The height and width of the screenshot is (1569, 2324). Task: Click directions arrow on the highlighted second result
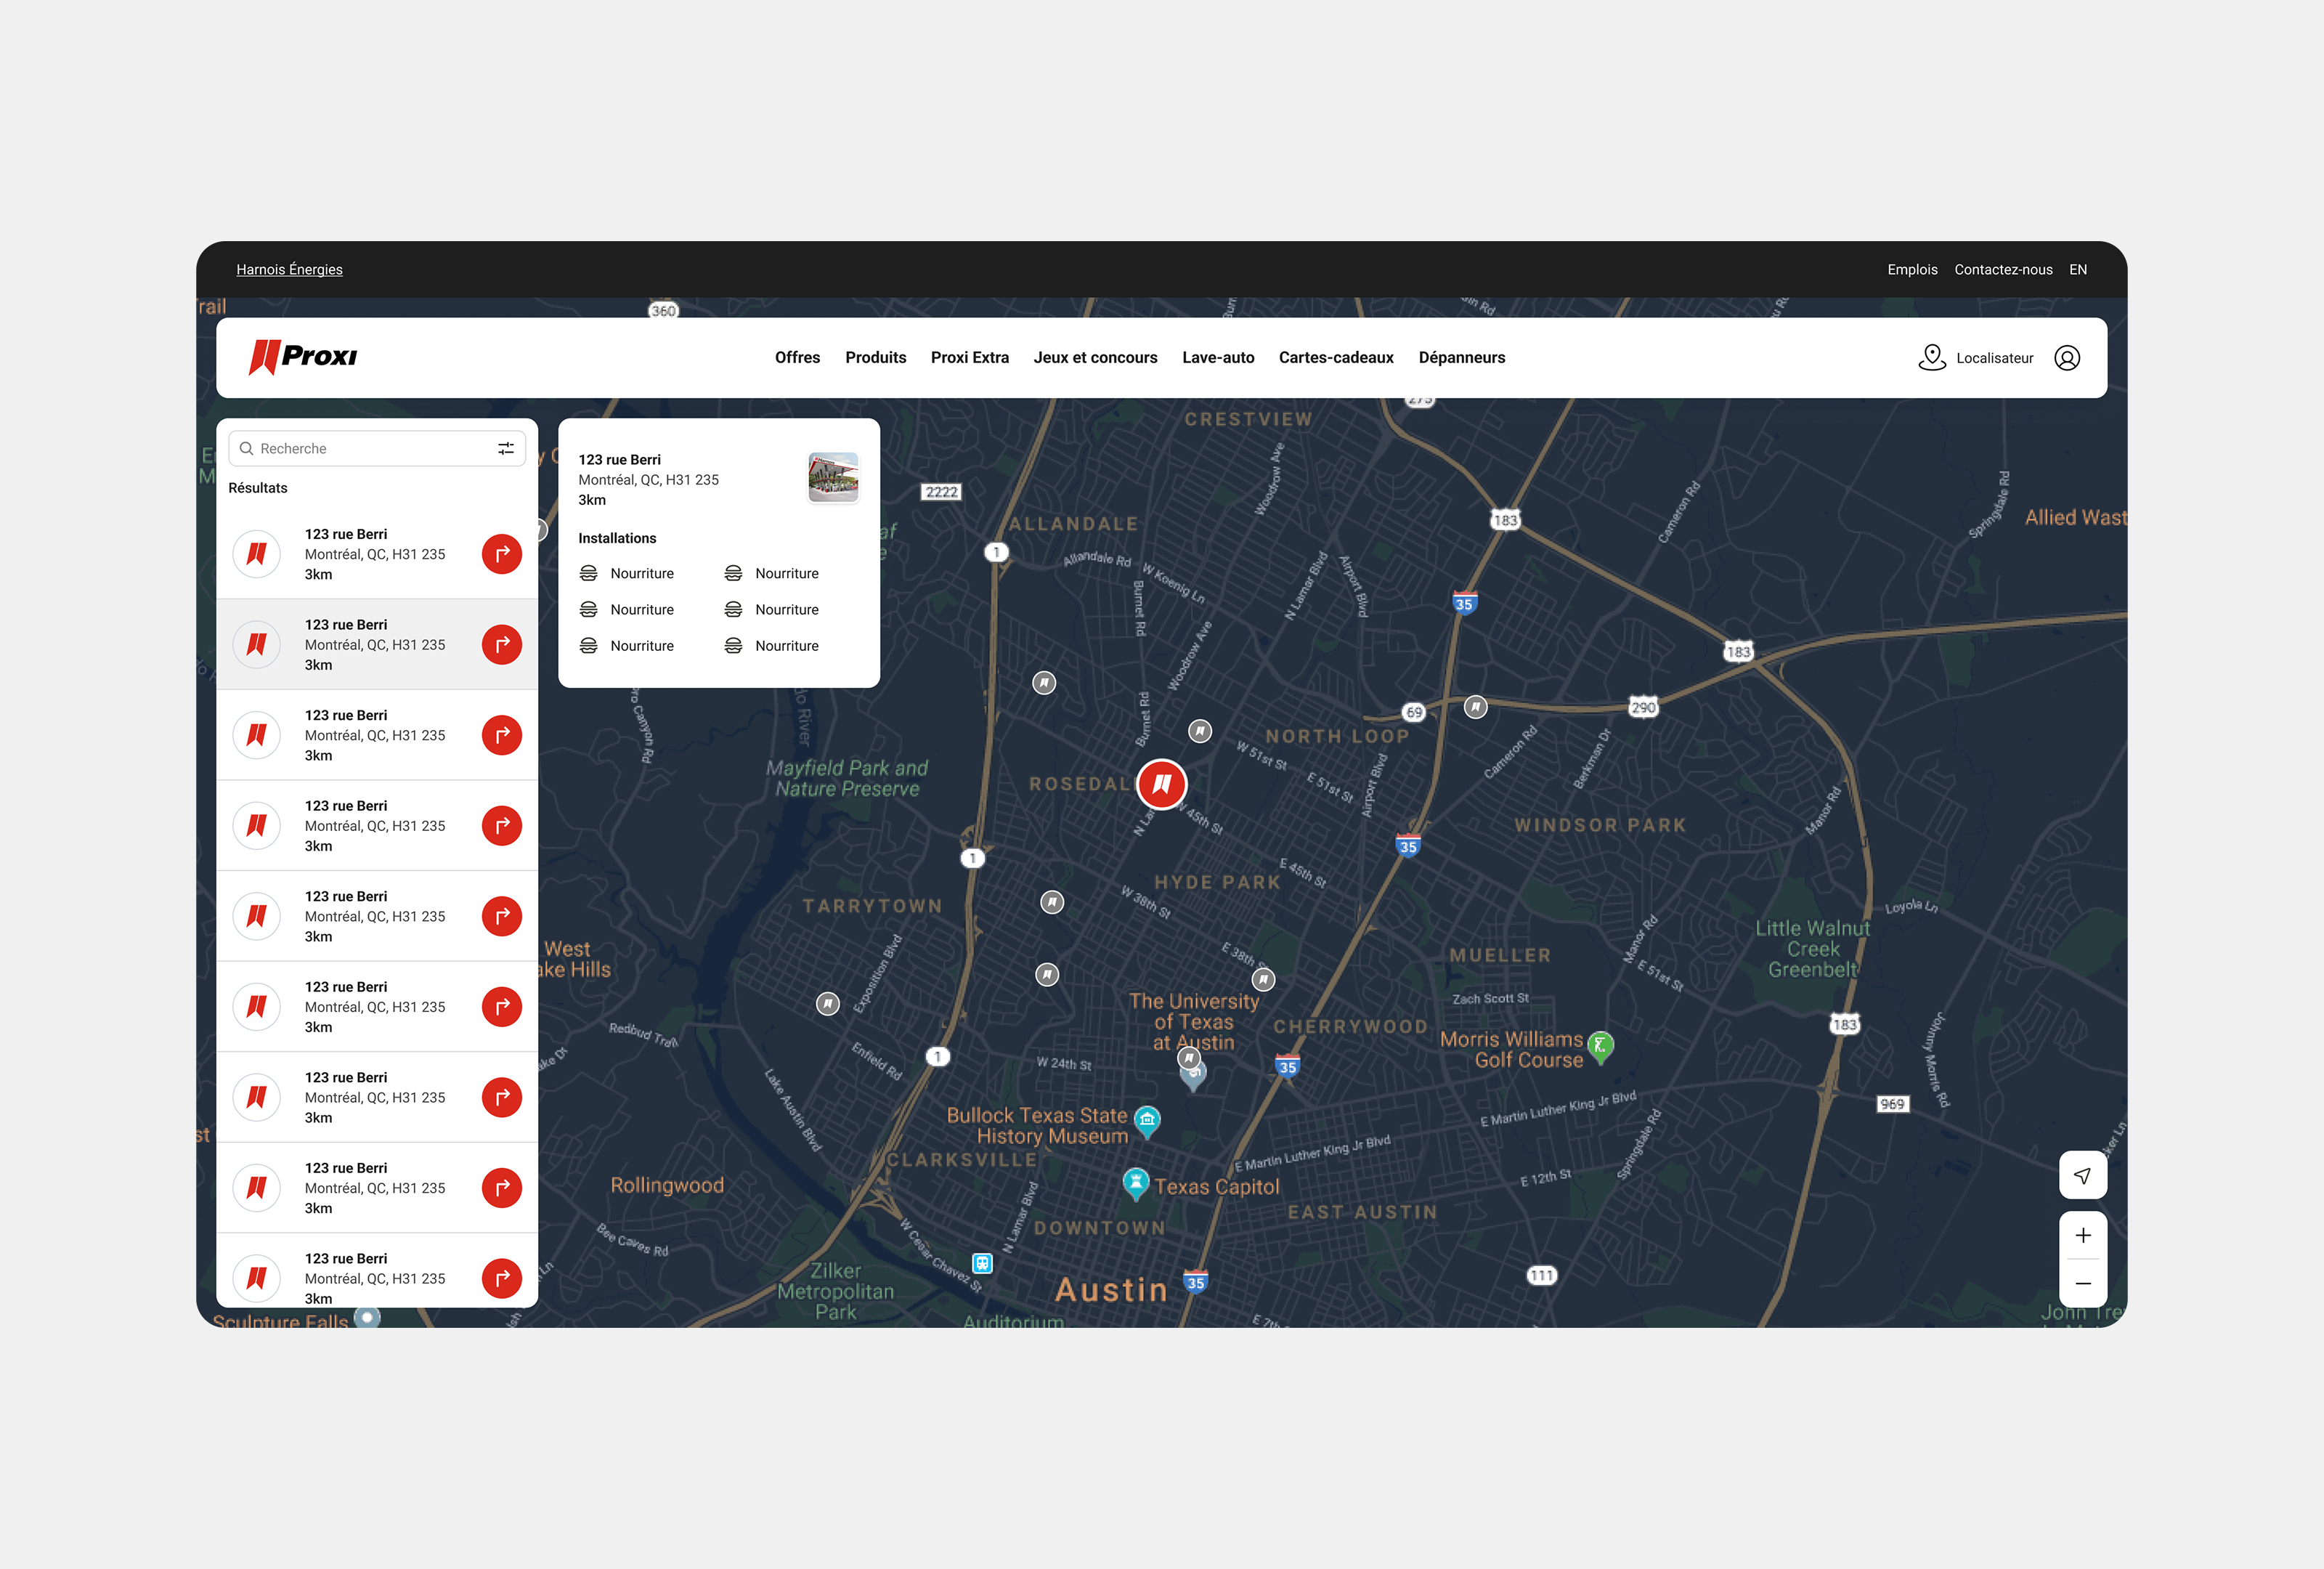502,645
